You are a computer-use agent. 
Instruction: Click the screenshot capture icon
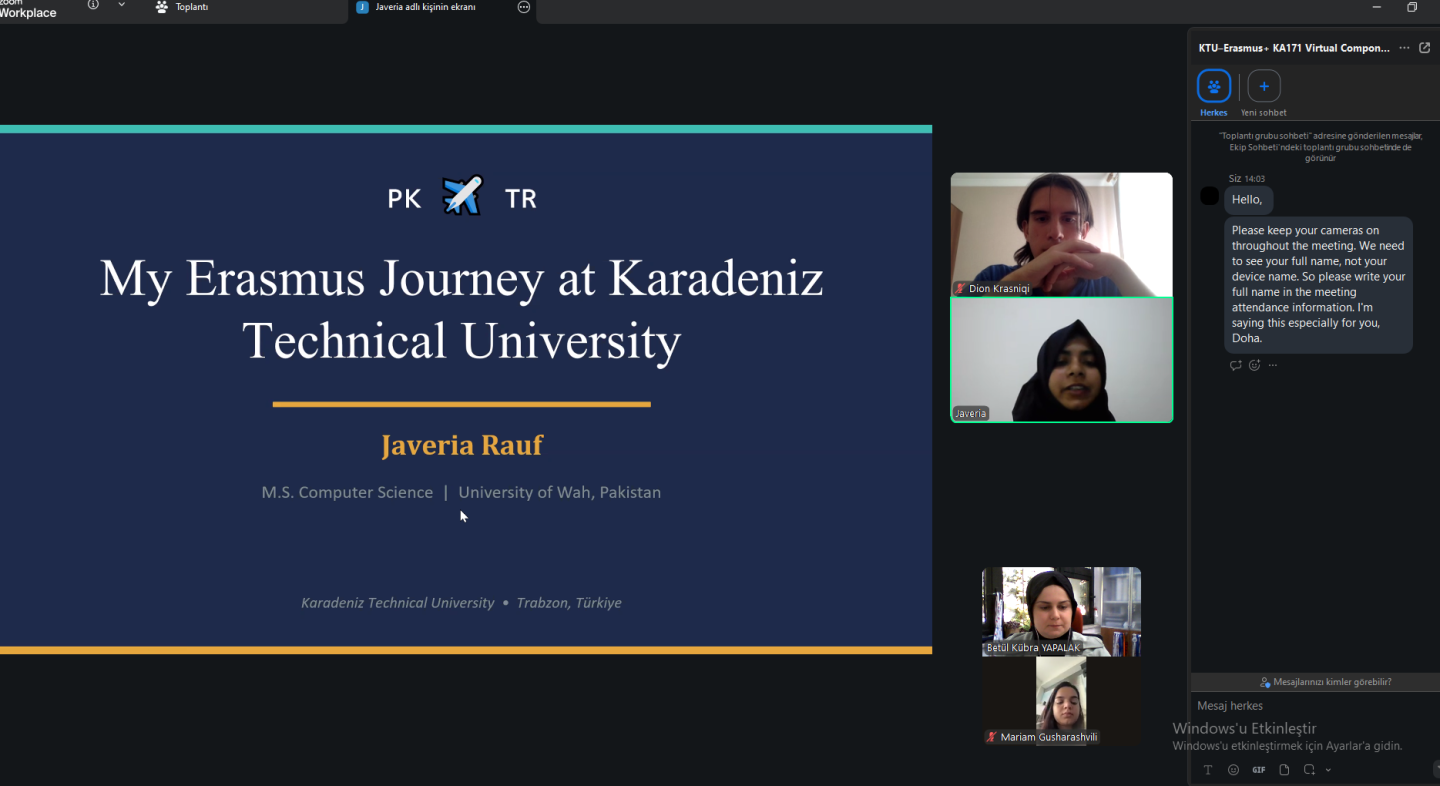[x=1309, y=770]
